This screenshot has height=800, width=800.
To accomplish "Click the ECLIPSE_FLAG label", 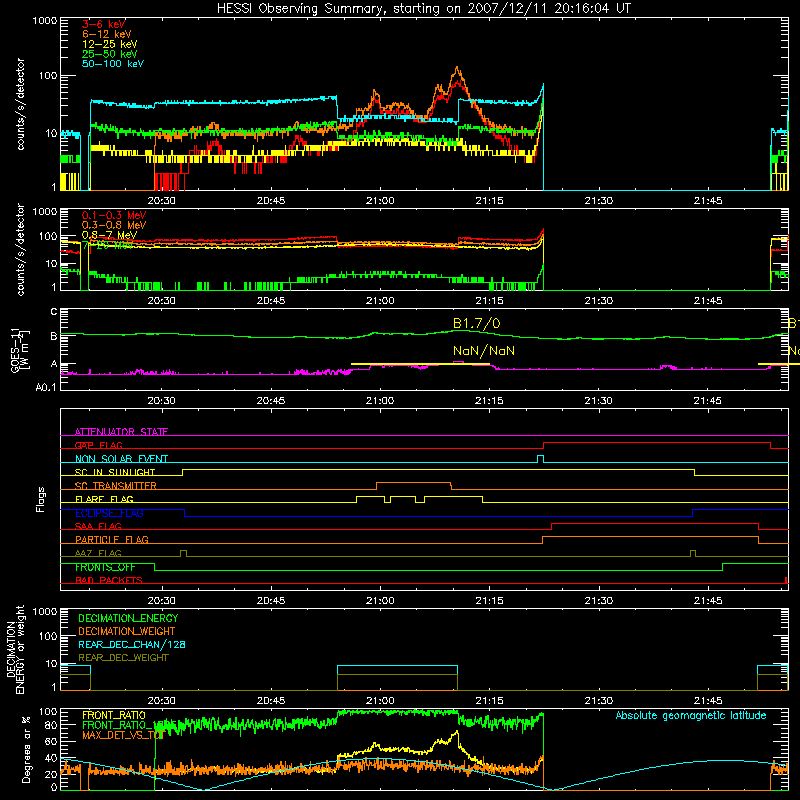I will (109, 513).
